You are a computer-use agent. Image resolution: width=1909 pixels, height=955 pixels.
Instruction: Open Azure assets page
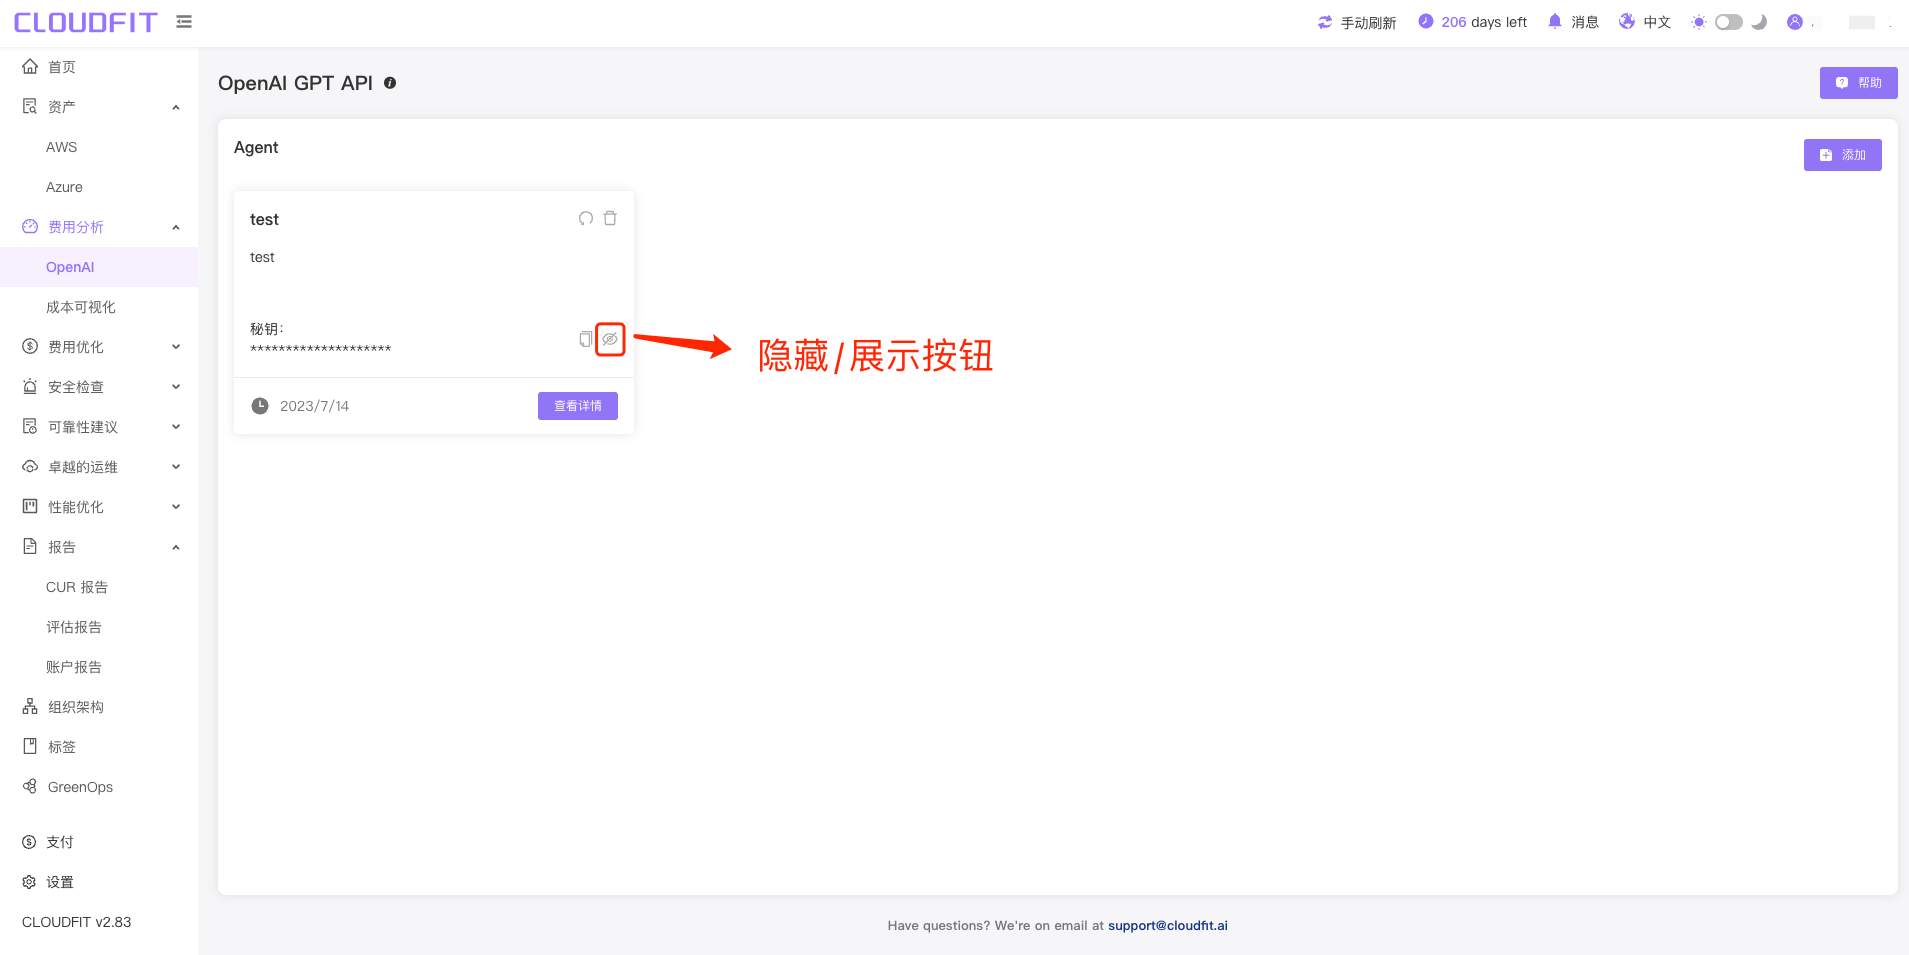coord(99,187)
